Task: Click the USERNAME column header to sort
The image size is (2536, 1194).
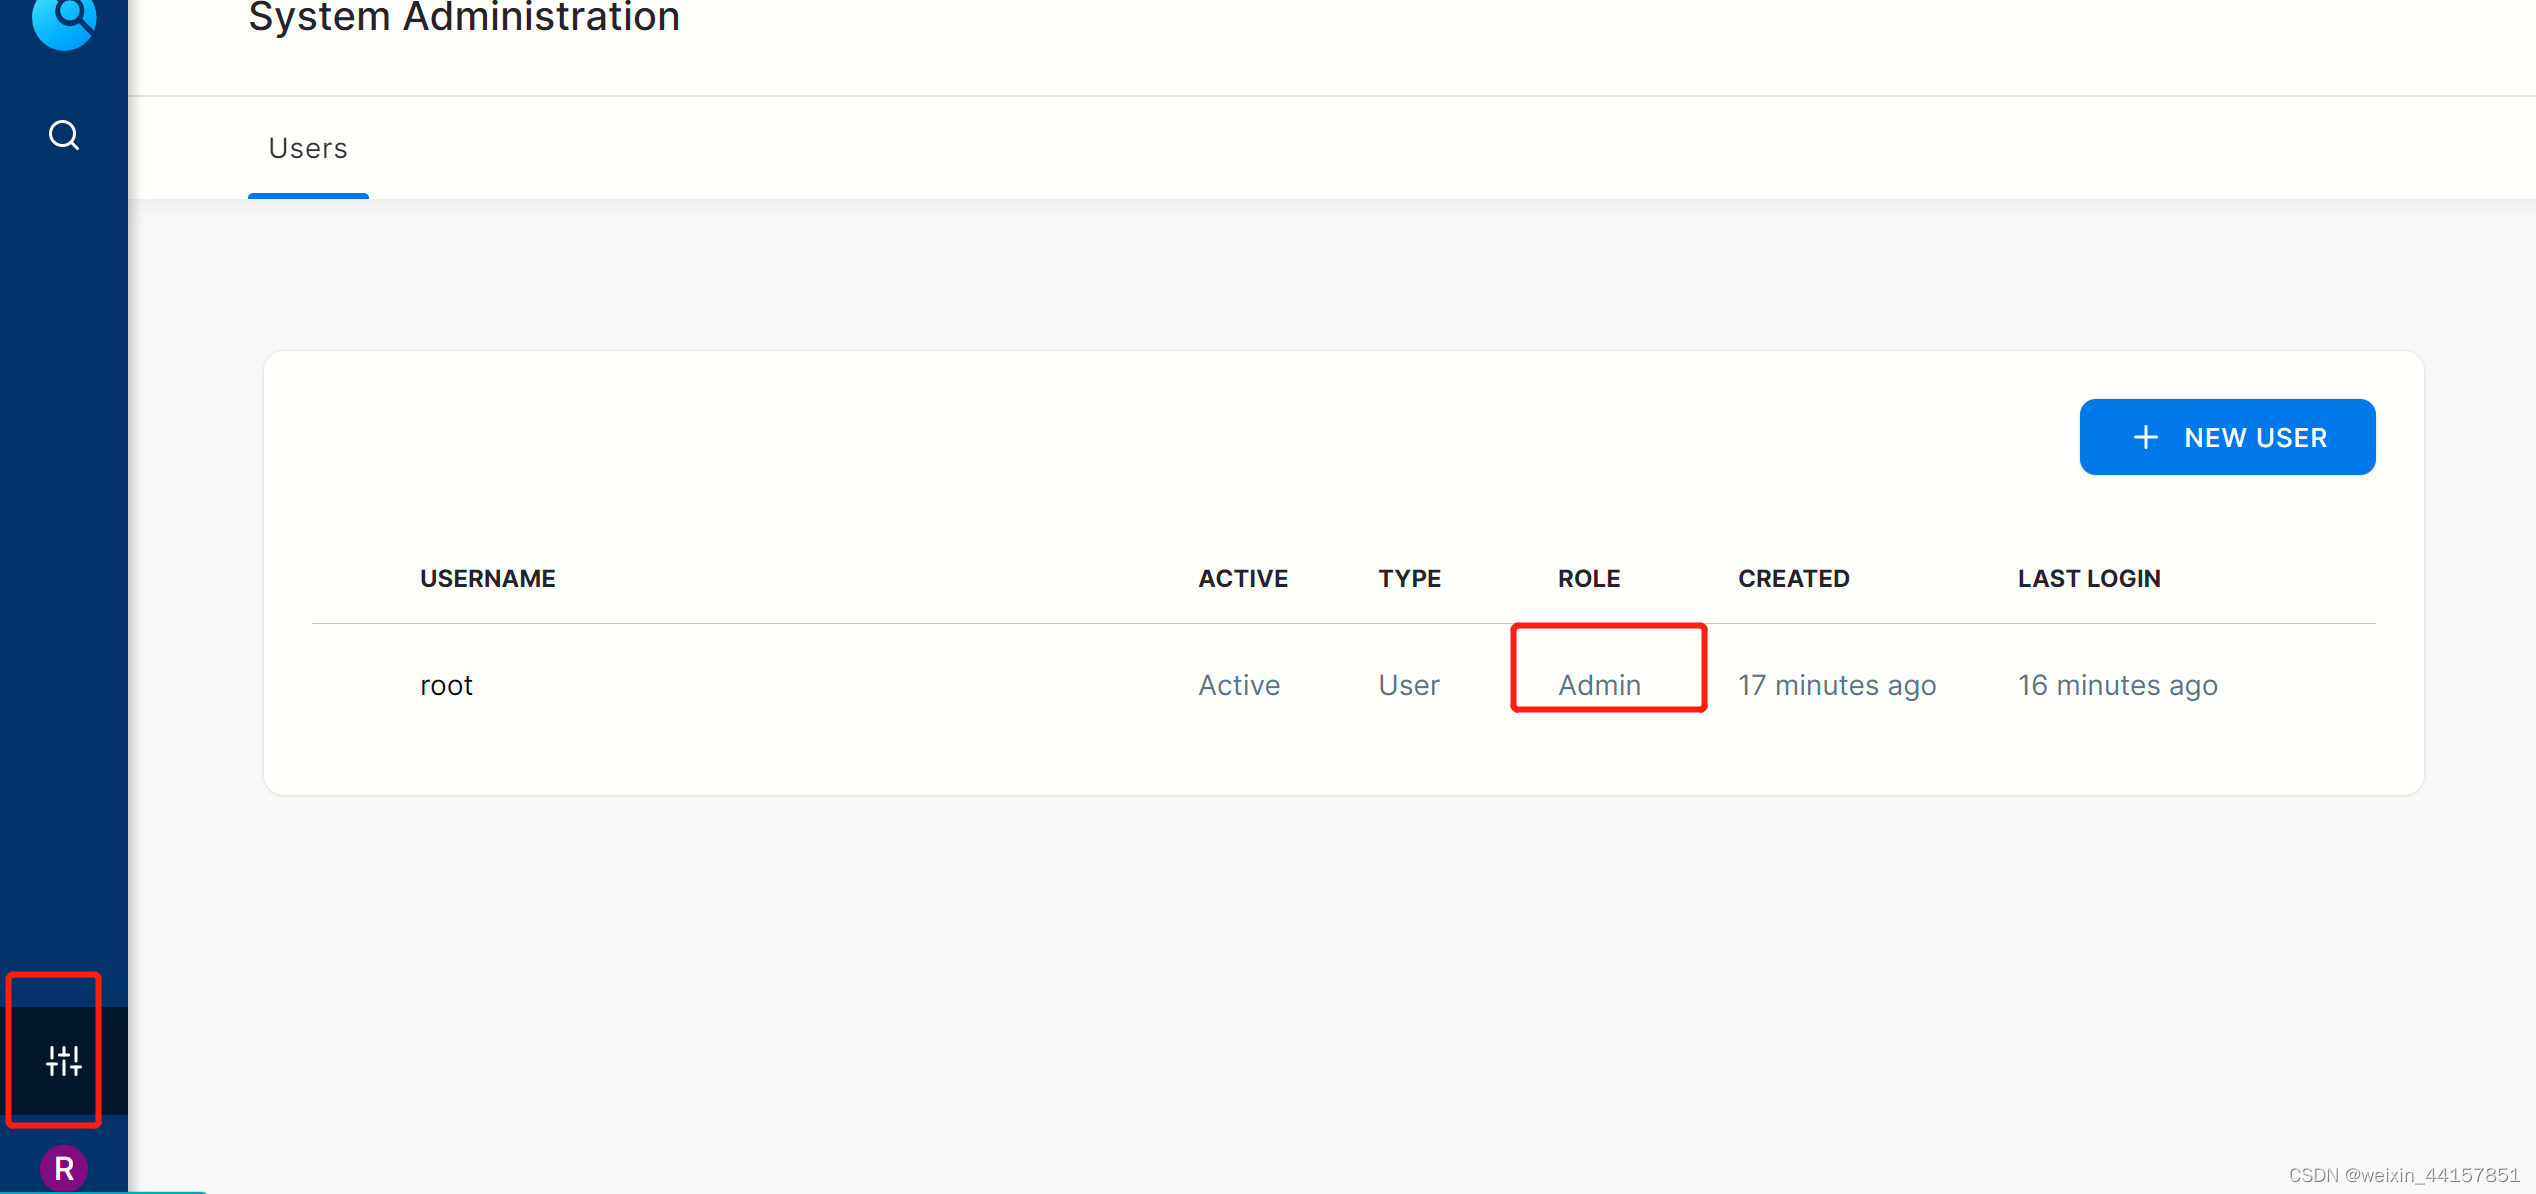Action: pyautogui.click(x=485, y=578)
